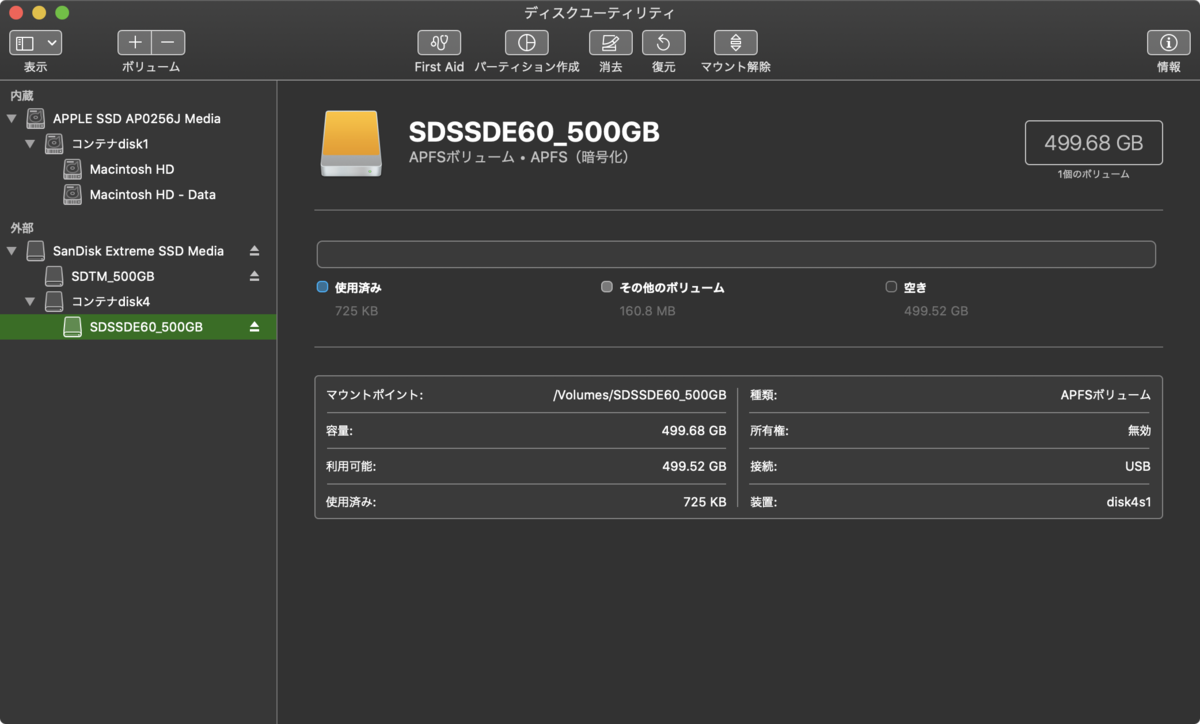The image size is (1200, 724).
Task: Delete a volume with the minus button
Action: click(168, 43)
